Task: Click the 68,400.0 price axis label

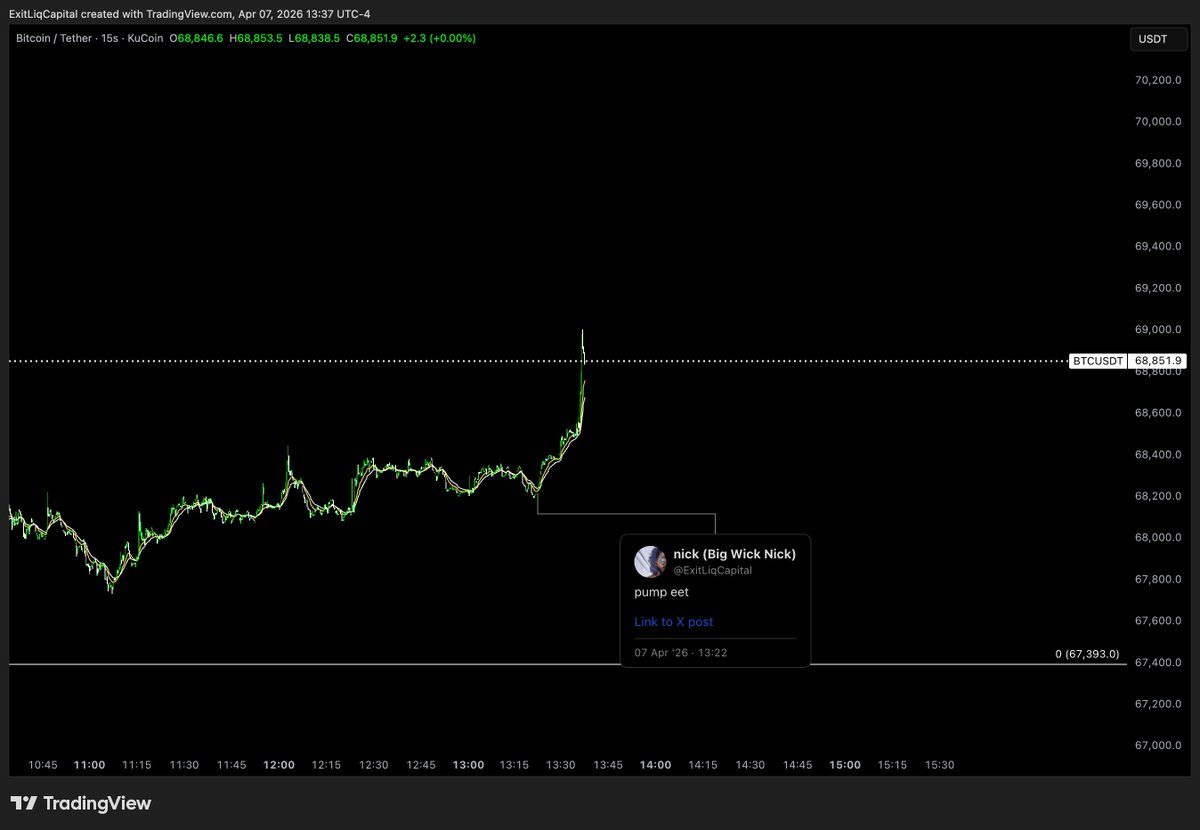Action: click(1158, 455)
